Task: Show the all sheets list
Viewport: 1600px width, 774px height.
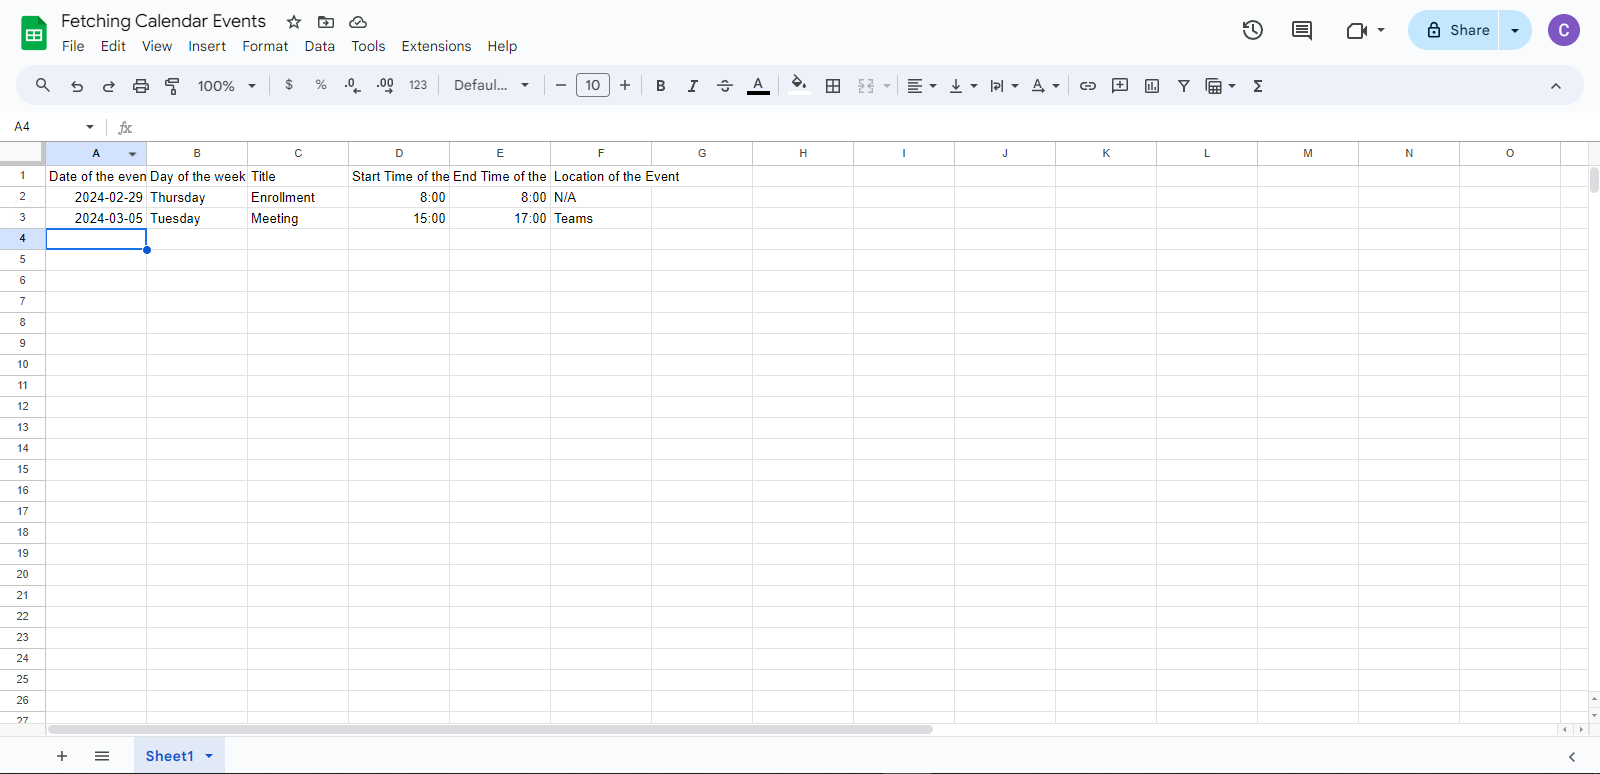Action: (x=102, y=756)
